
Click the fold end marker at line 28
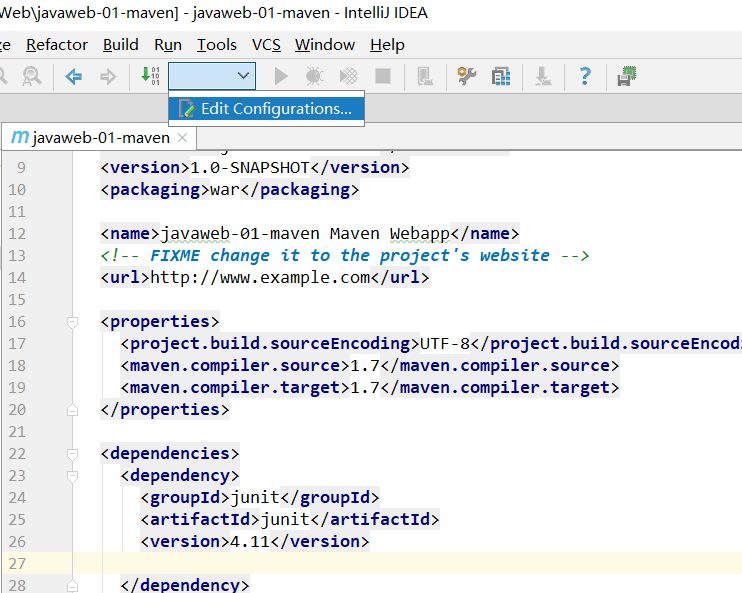coord(72,586)
